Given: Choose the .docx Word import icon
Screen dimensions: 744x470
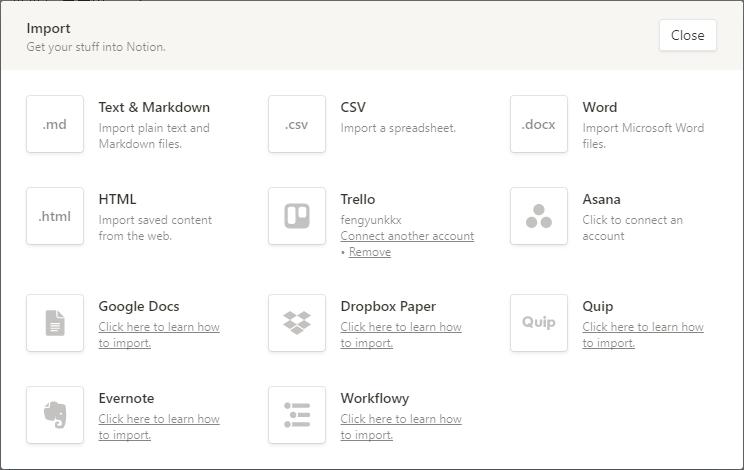Looking at the screenshot, I should [x=539, y=124].
